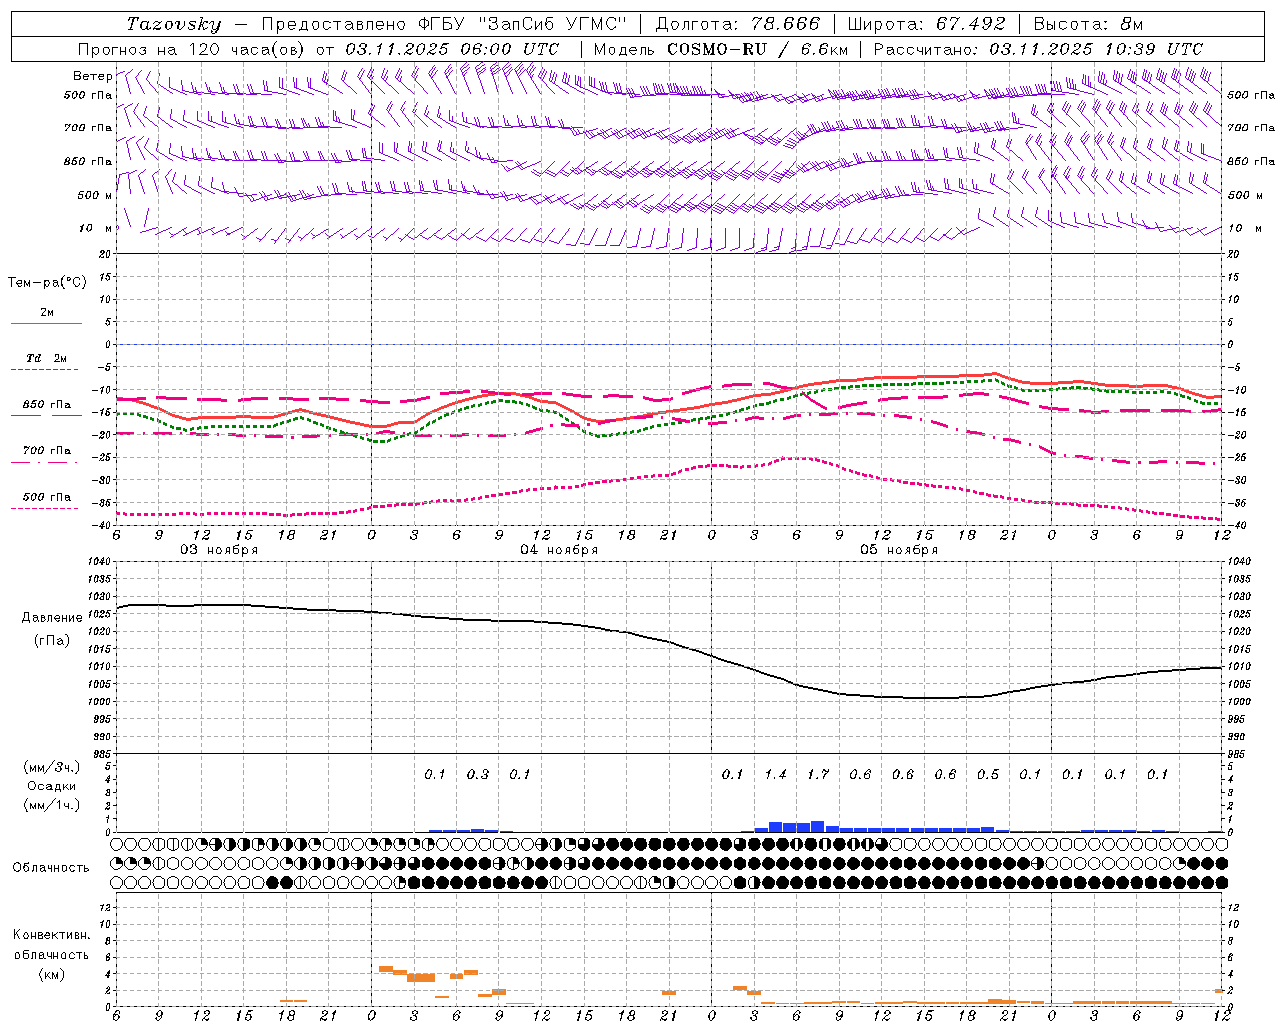Click the 2м temperature legend label
Viewport: 1280px width, 1024px height.
tap(47, 313)
